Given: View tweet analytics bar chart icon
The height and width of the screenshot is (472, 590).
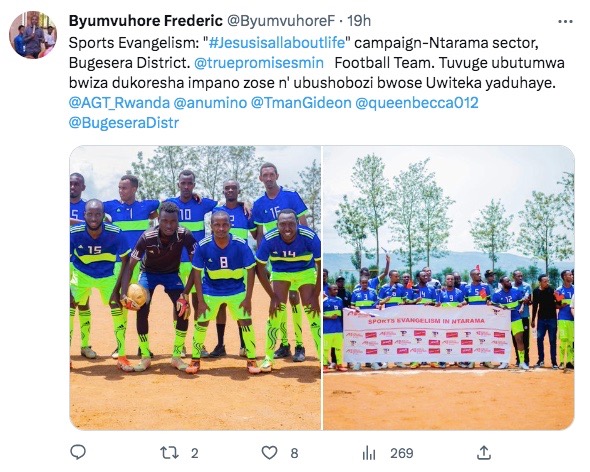Looking at the screenshot, I should [369, 453].
